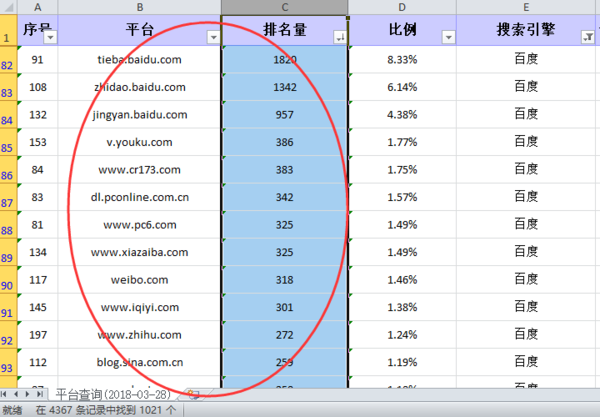The width and height of the screenshot is (600, 417).
Task: Select column B header
Action: pos(140,7)
